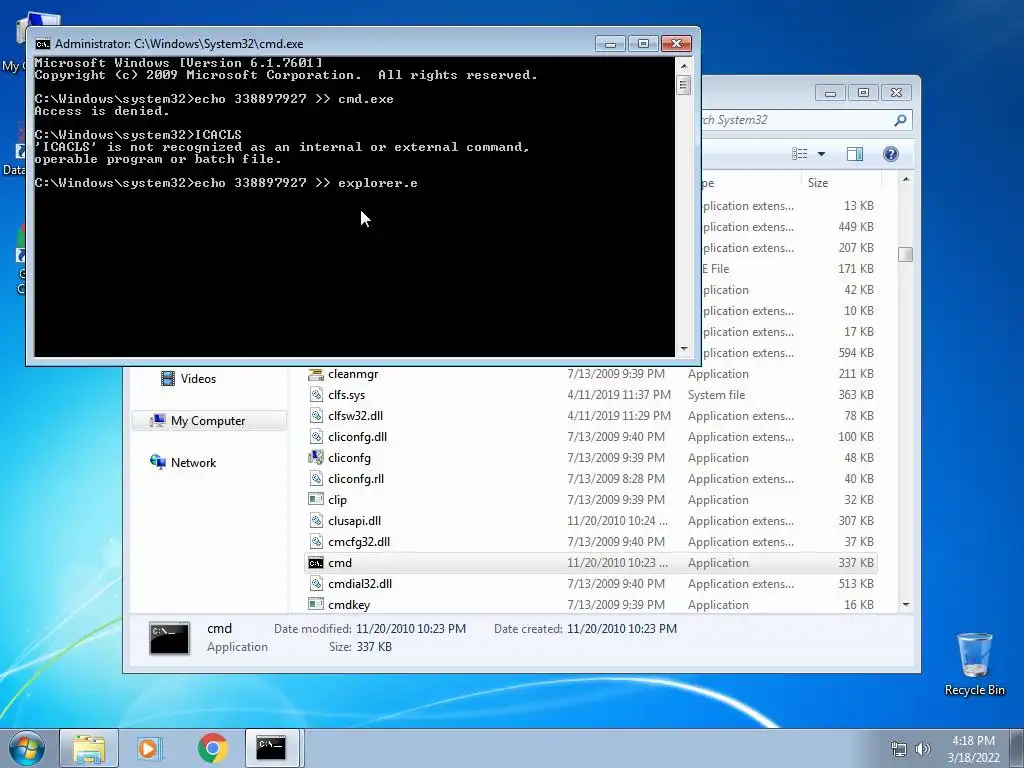Click the cmd application icon in file list
1024x768 pixels.
click(315, 562)
